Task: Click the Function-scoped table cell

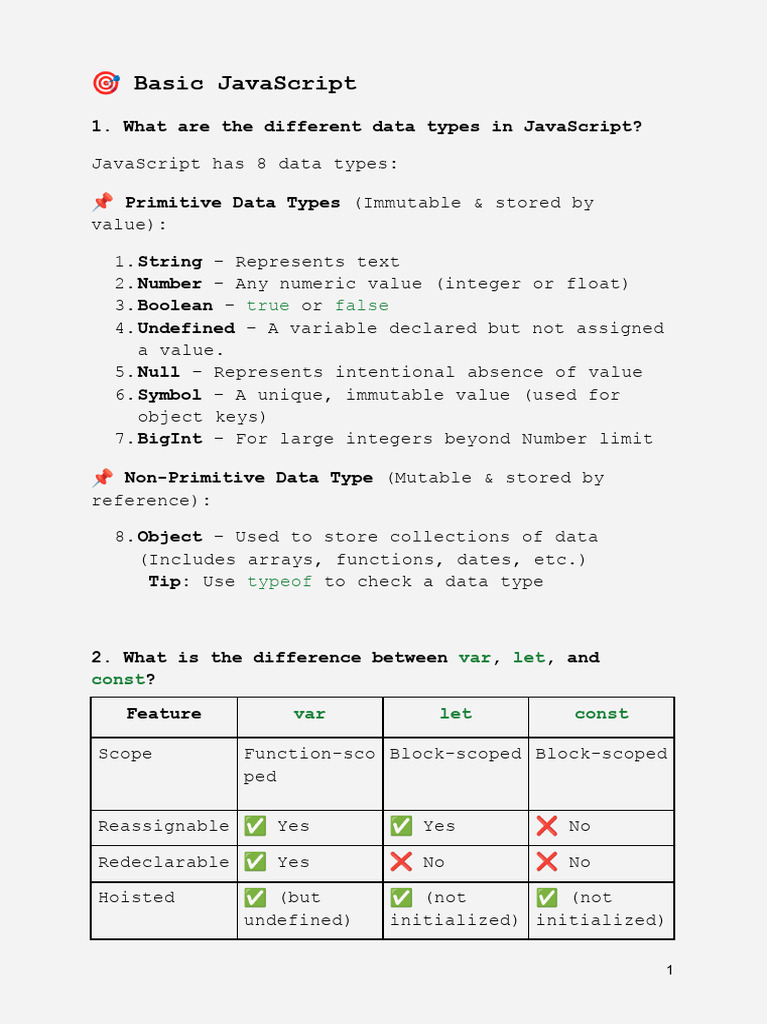Action: click(309, 765)
